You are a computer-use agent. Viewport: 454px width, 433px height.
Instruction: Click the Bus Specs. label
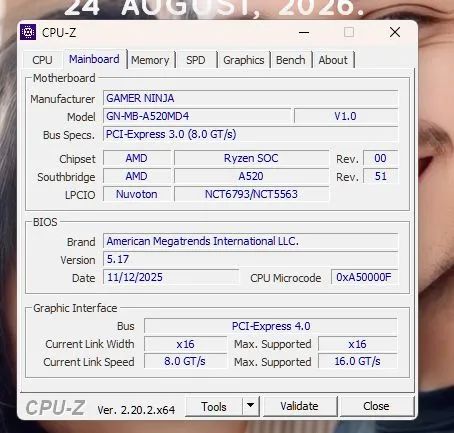pos(69,135)
